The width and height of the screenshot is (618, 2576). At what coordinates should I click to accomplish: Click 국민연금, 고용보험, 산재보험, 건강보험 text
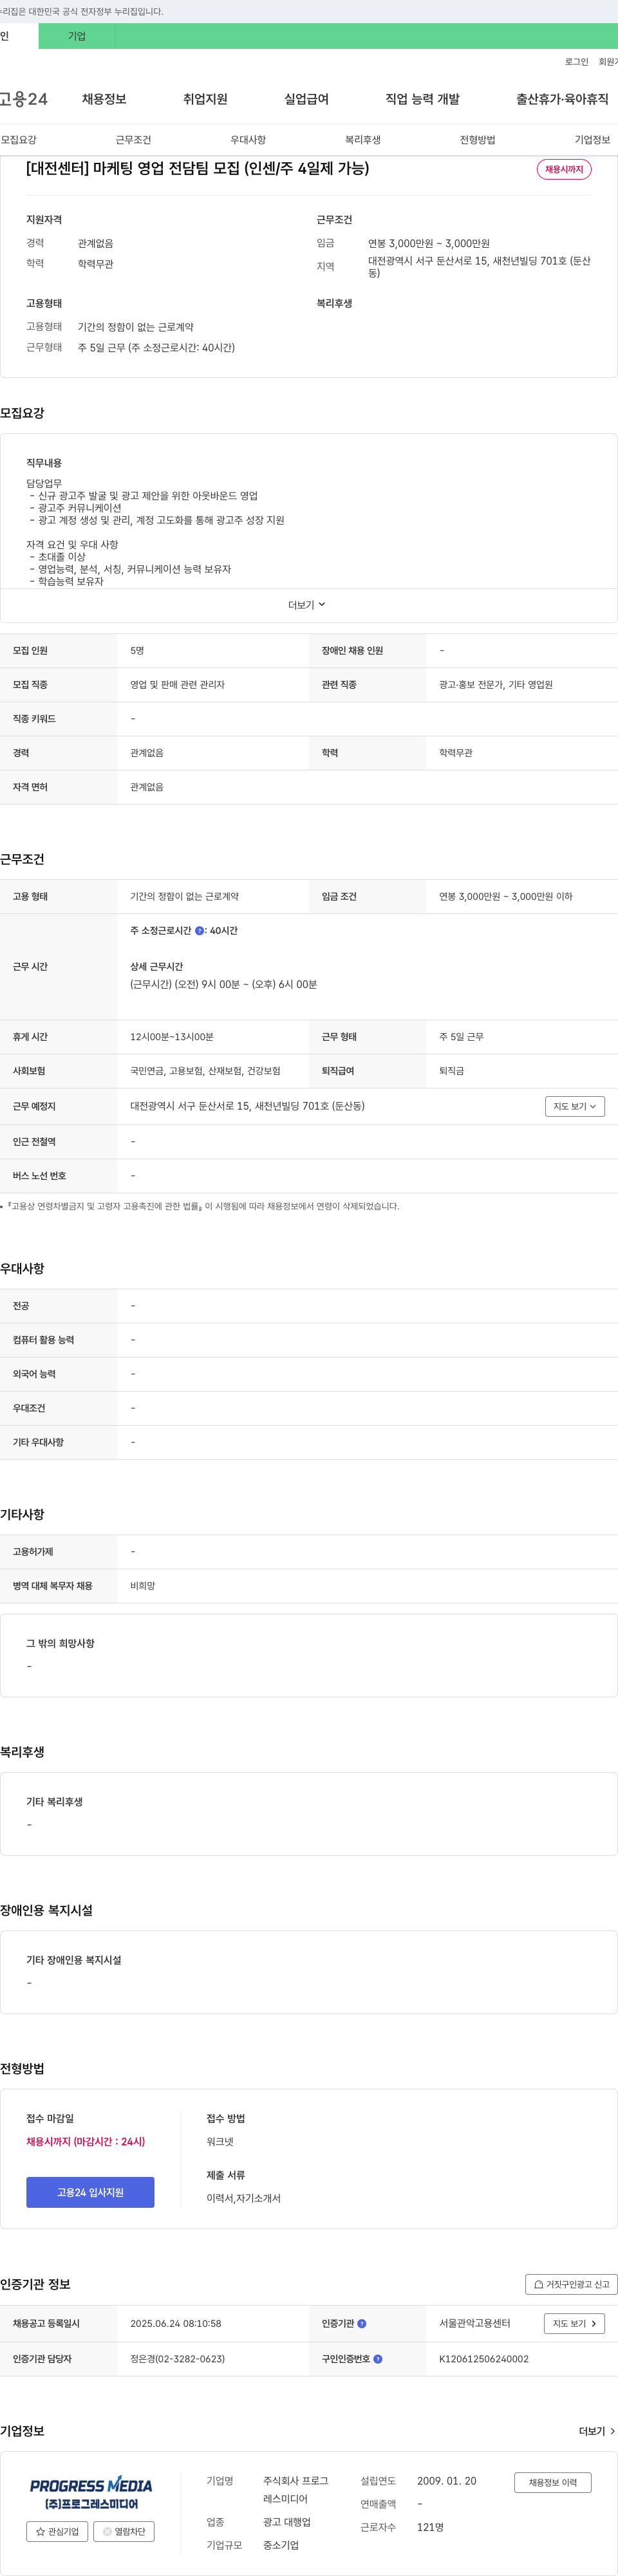[205, 1071]
